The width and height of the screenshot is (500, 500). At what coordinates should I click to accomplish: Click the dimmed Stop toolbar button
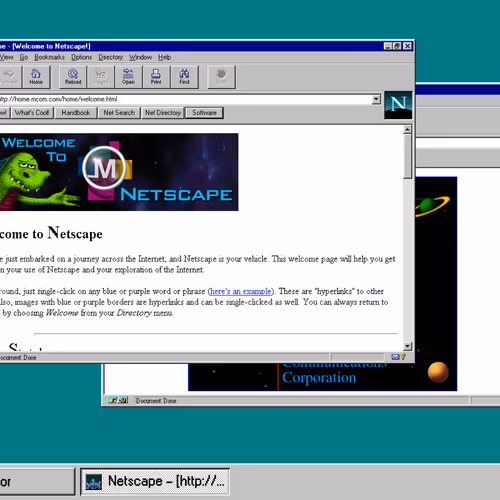tap(221, 77)
